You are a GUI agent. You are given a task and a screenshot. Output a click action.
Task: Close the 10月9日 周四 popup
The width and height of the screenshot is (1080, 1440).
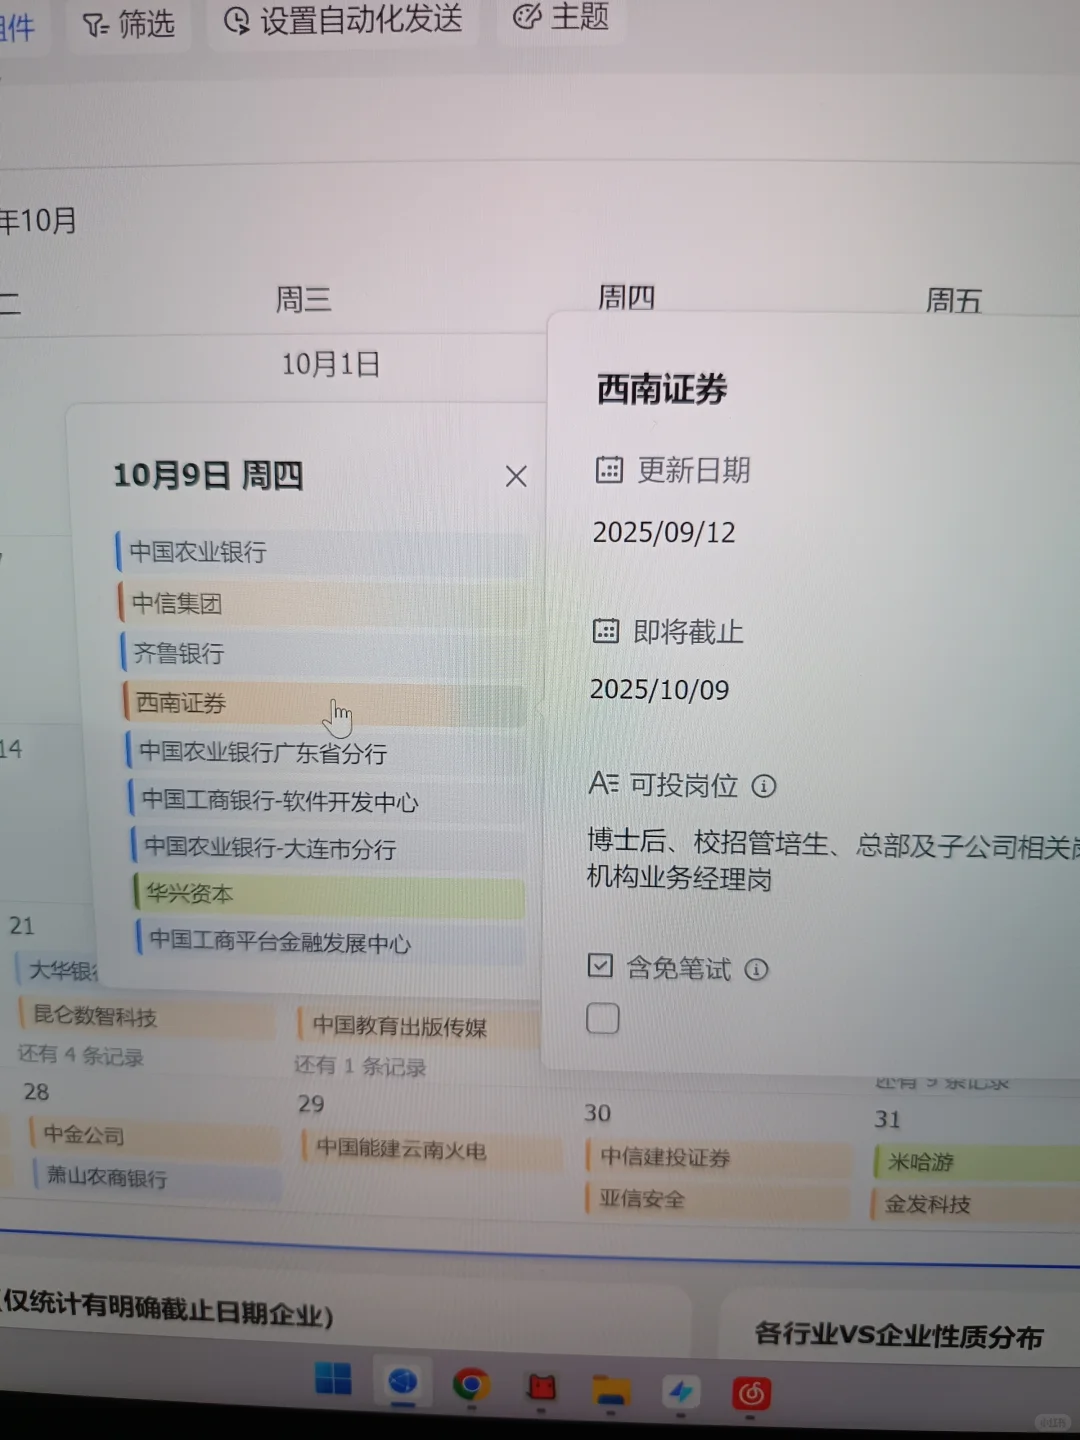click(516, 476)
